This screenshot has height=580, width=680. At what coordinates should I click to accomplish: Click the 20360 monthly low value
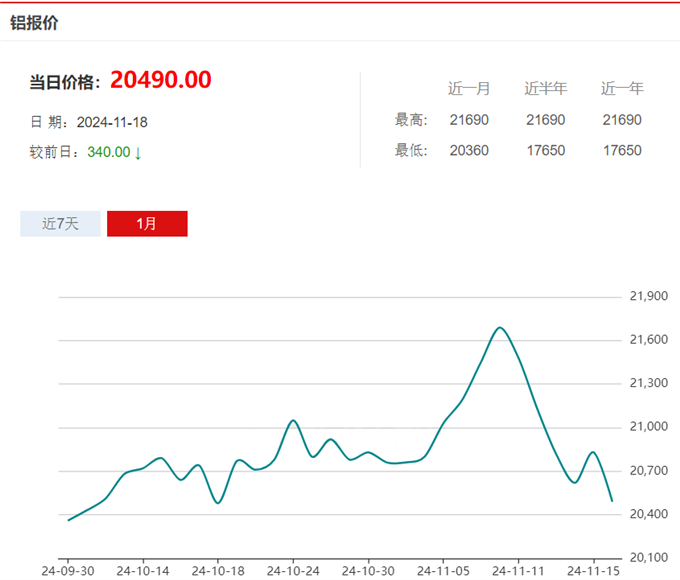(469, 151)
